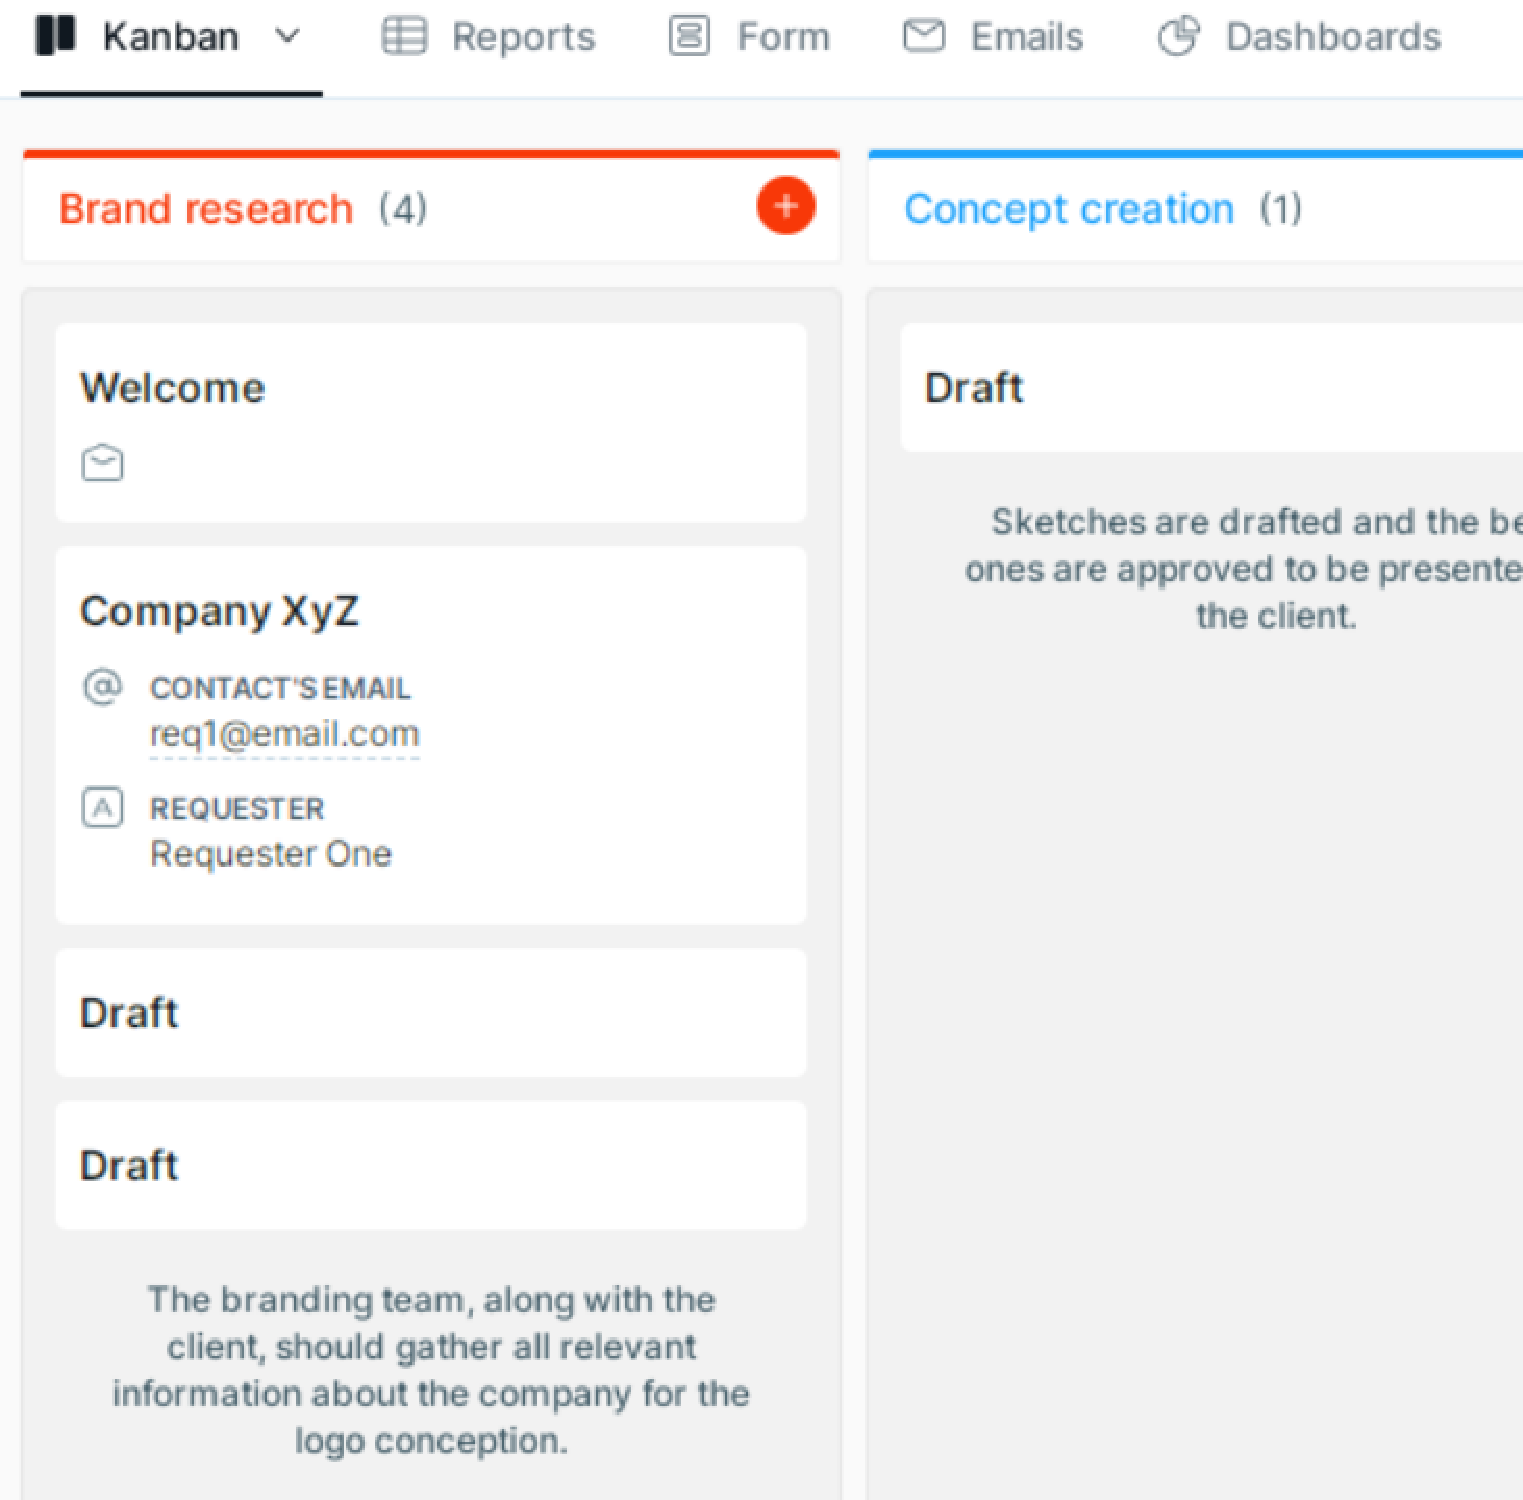Click the Reports table icon
The image size is (1523, 1500).
pyautogui.click(x=404, y=36)
